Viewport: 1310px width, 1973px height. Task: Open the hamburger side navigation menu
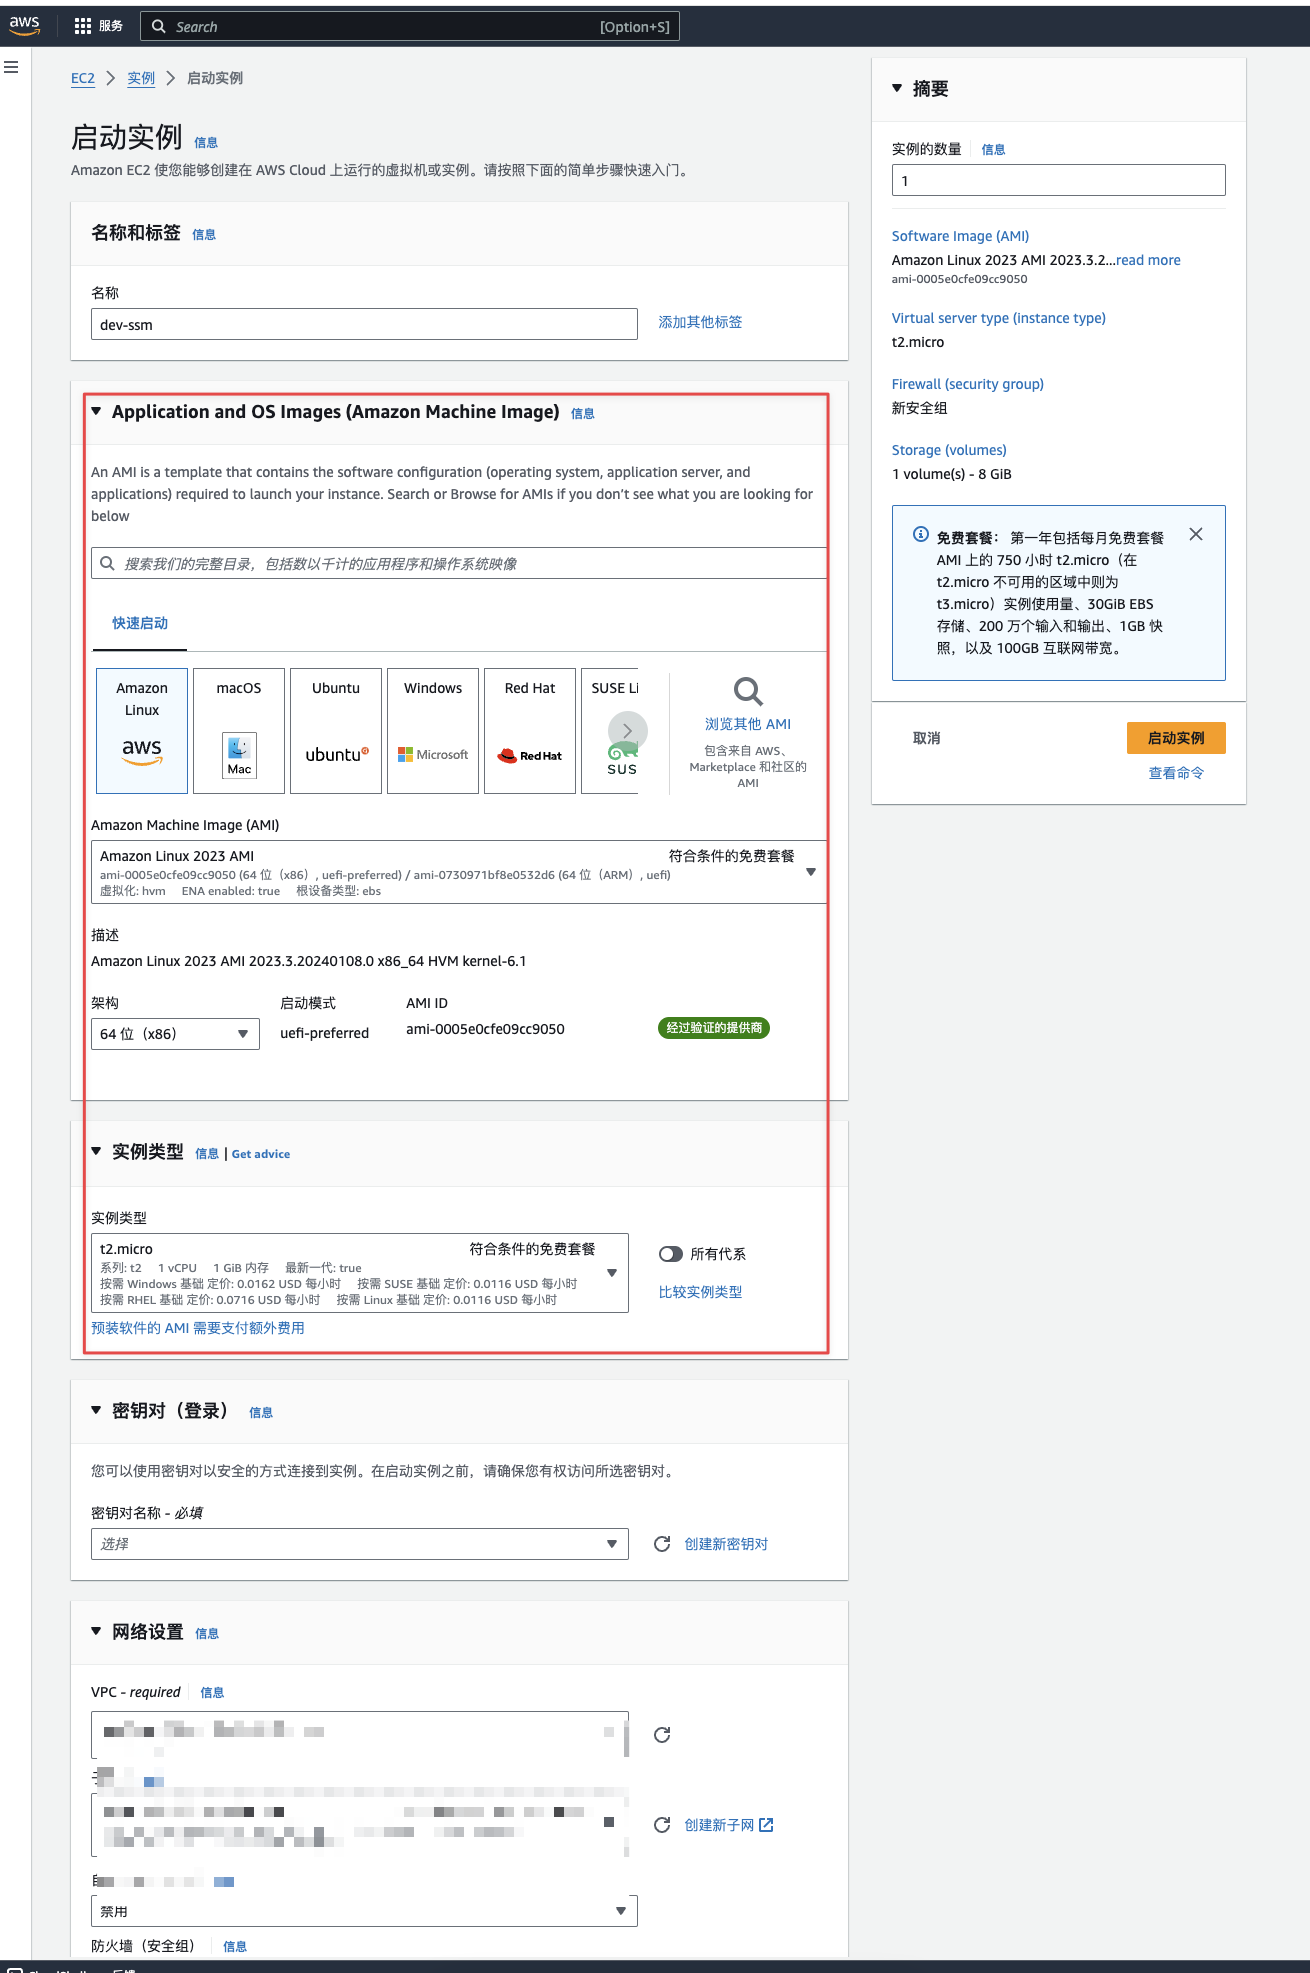(x=11, y=67)
